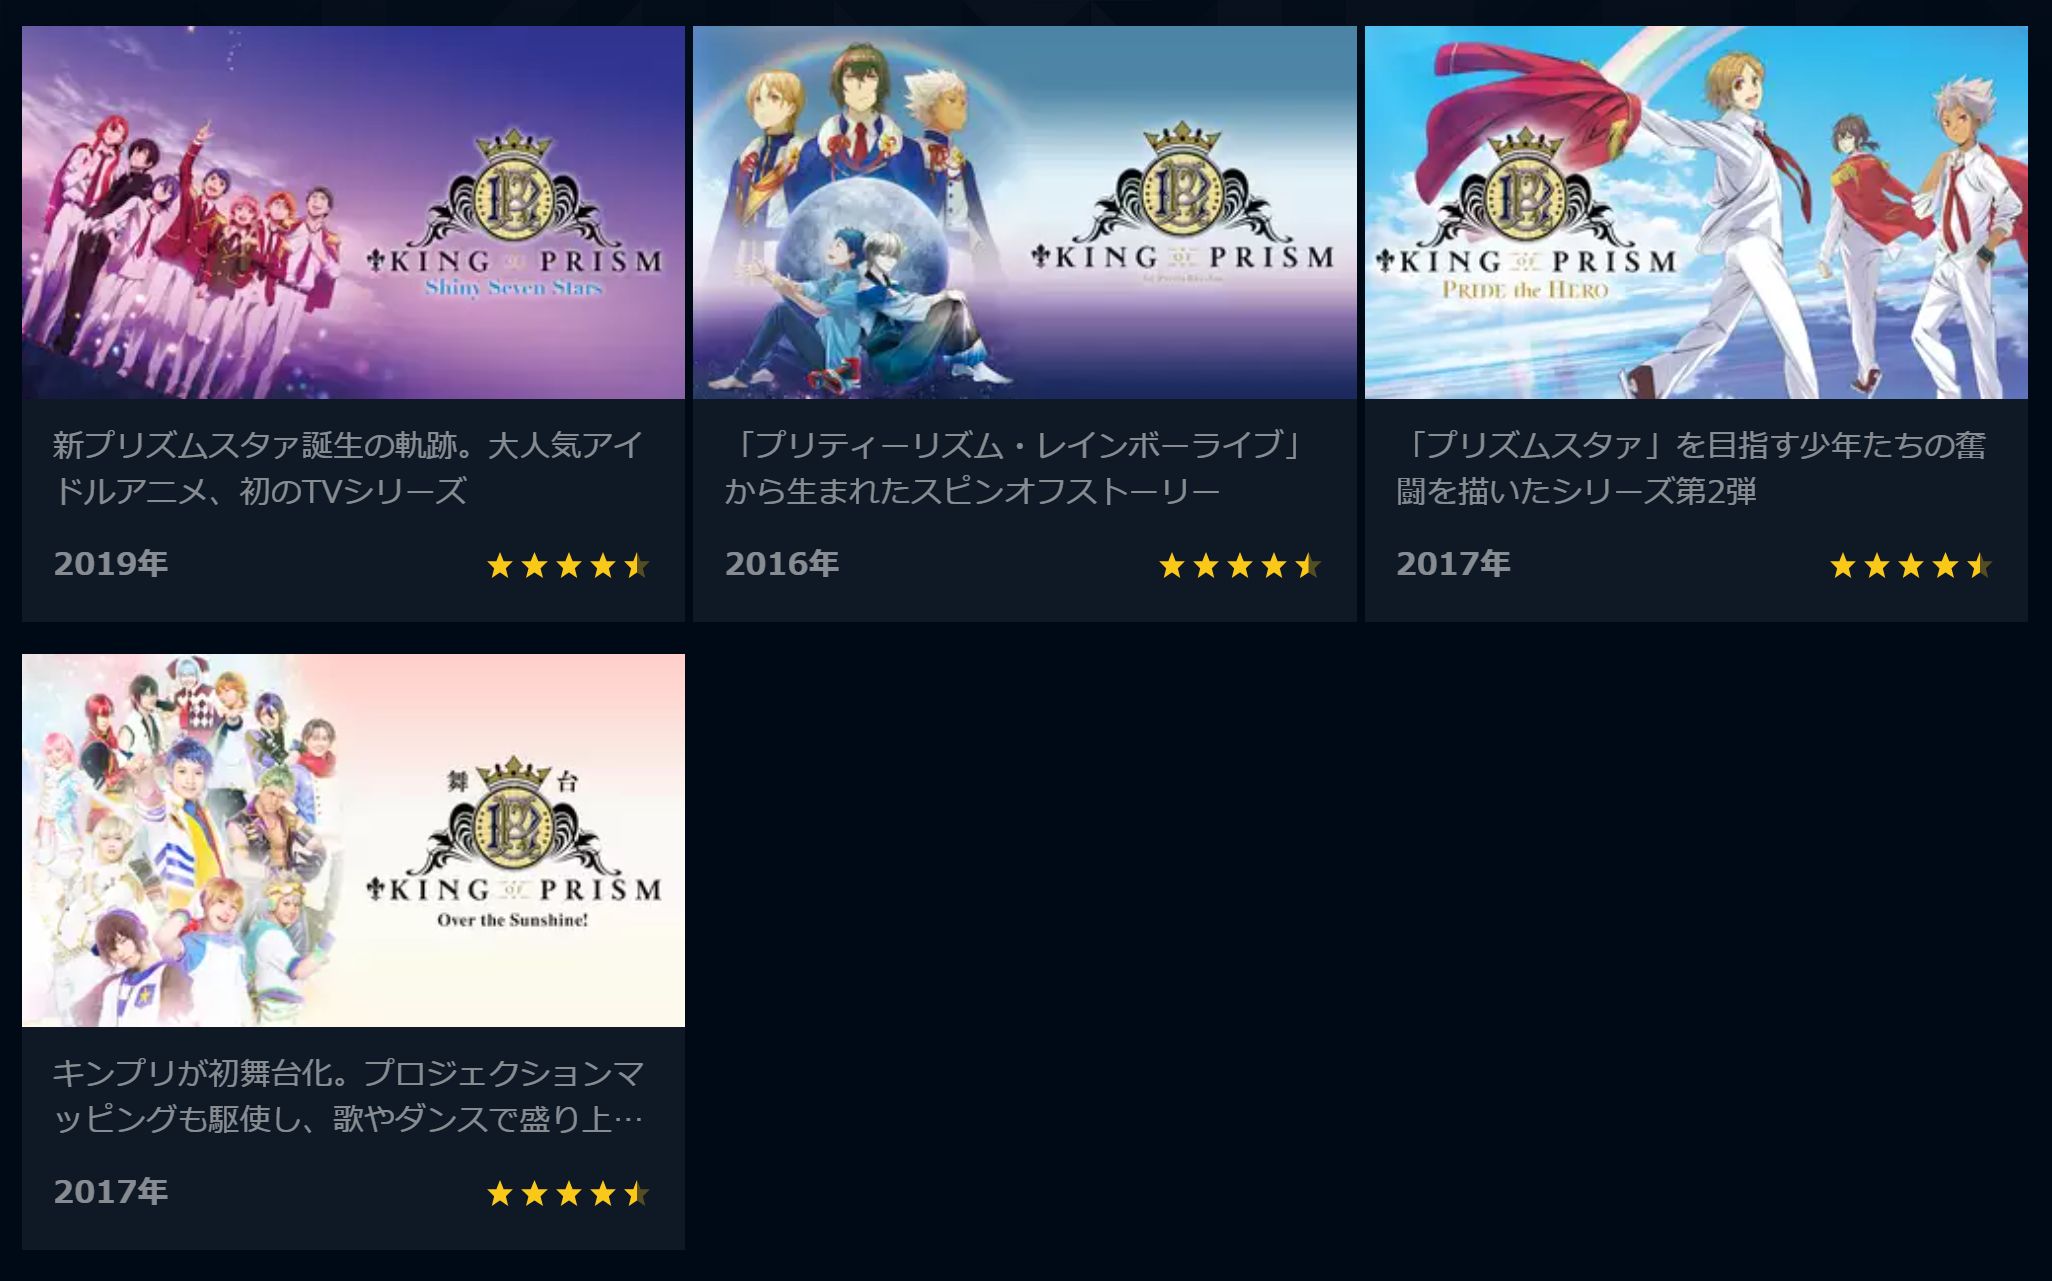Image resolution: width=2052 pixels, height=1281 pixels.
Task: Open the King of Prism PRIDE the HERO thumbnail
Action: [1696, 212]
